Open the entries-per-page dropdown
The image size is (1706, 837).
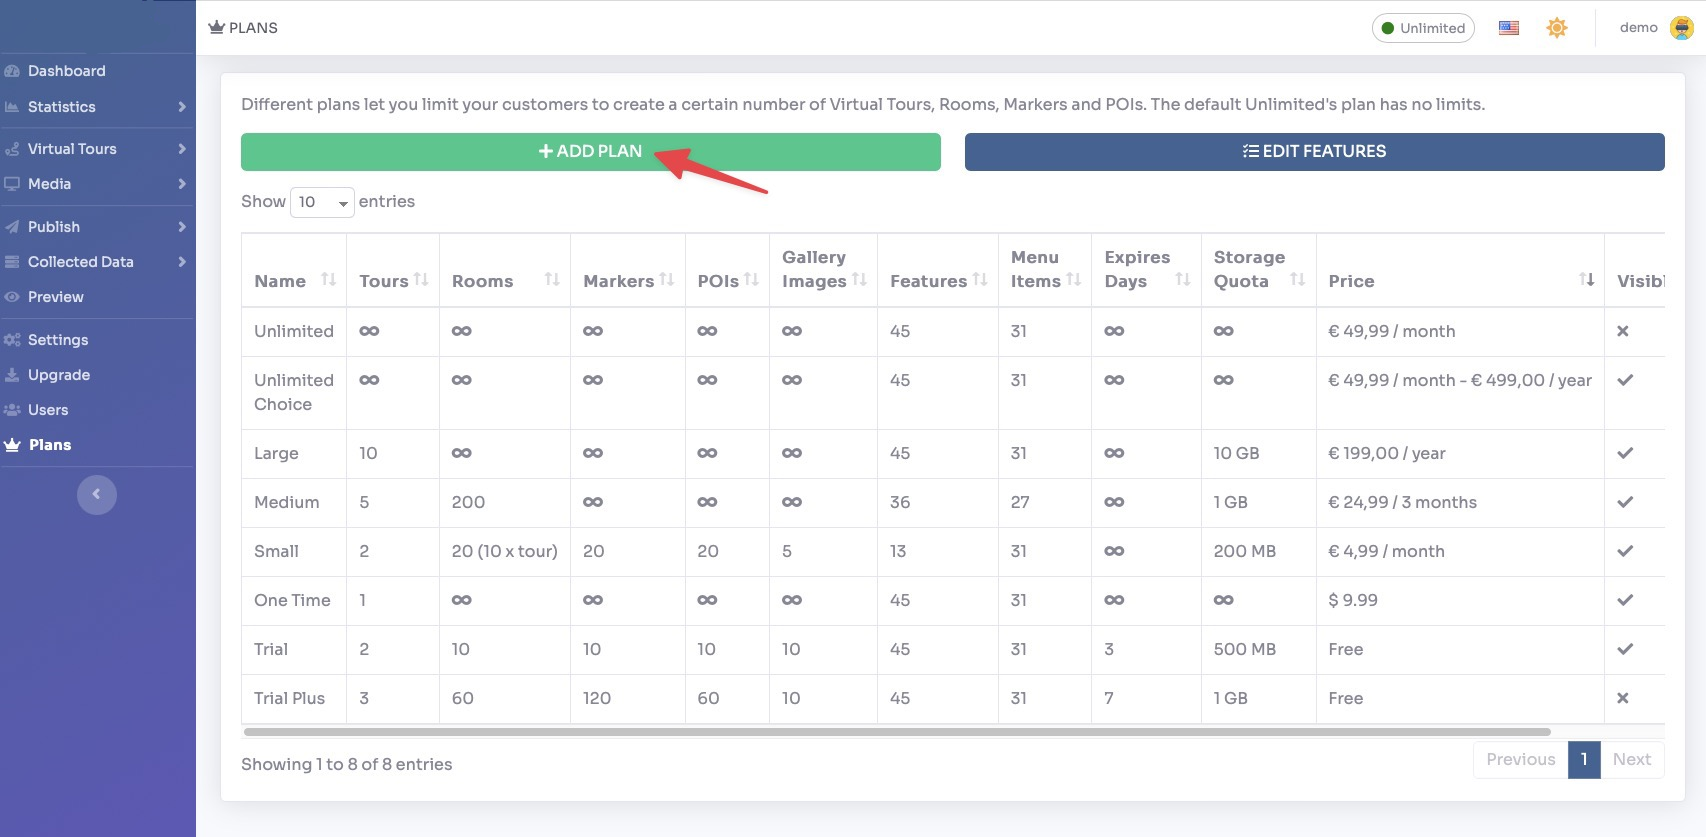[x=321, y=202]
